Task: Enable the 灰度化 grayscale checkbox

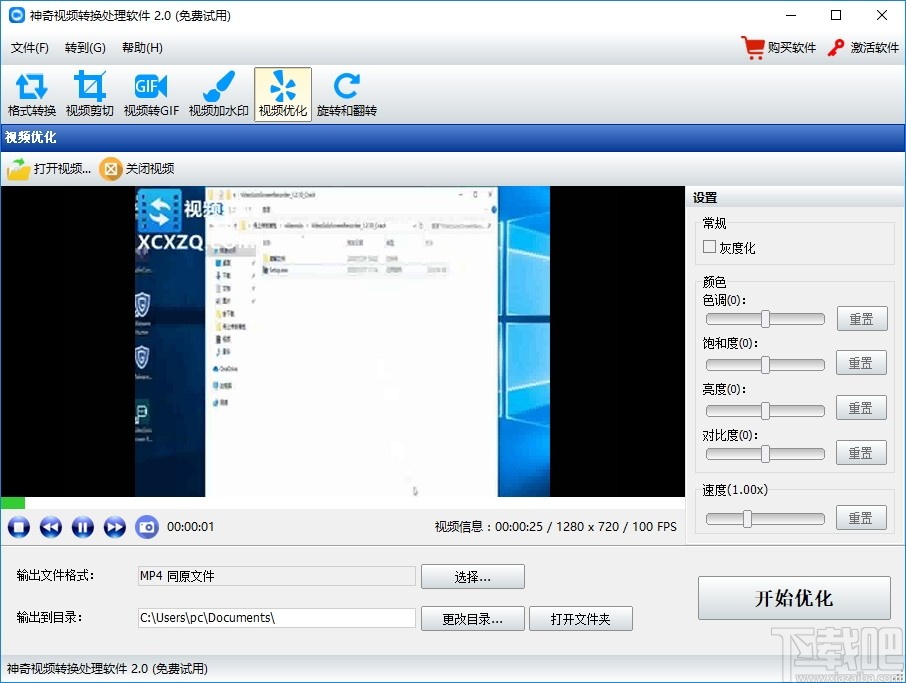Action: coord(710,247)
